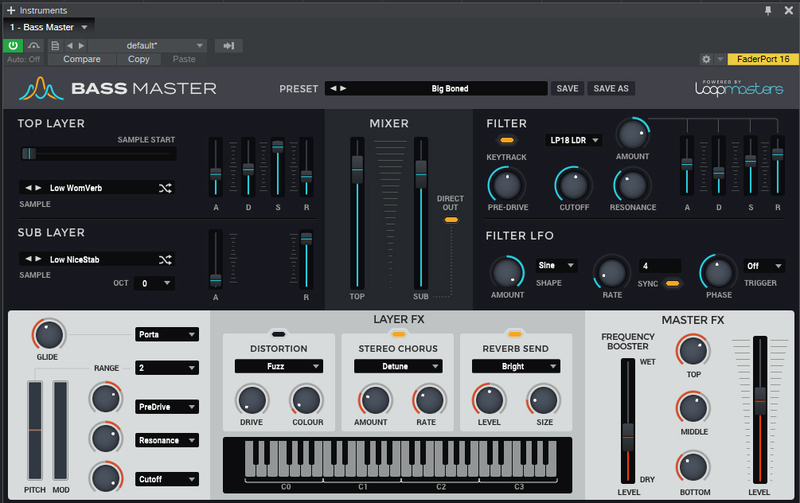
Task: Pin the Instruments window
Action: 768,9
